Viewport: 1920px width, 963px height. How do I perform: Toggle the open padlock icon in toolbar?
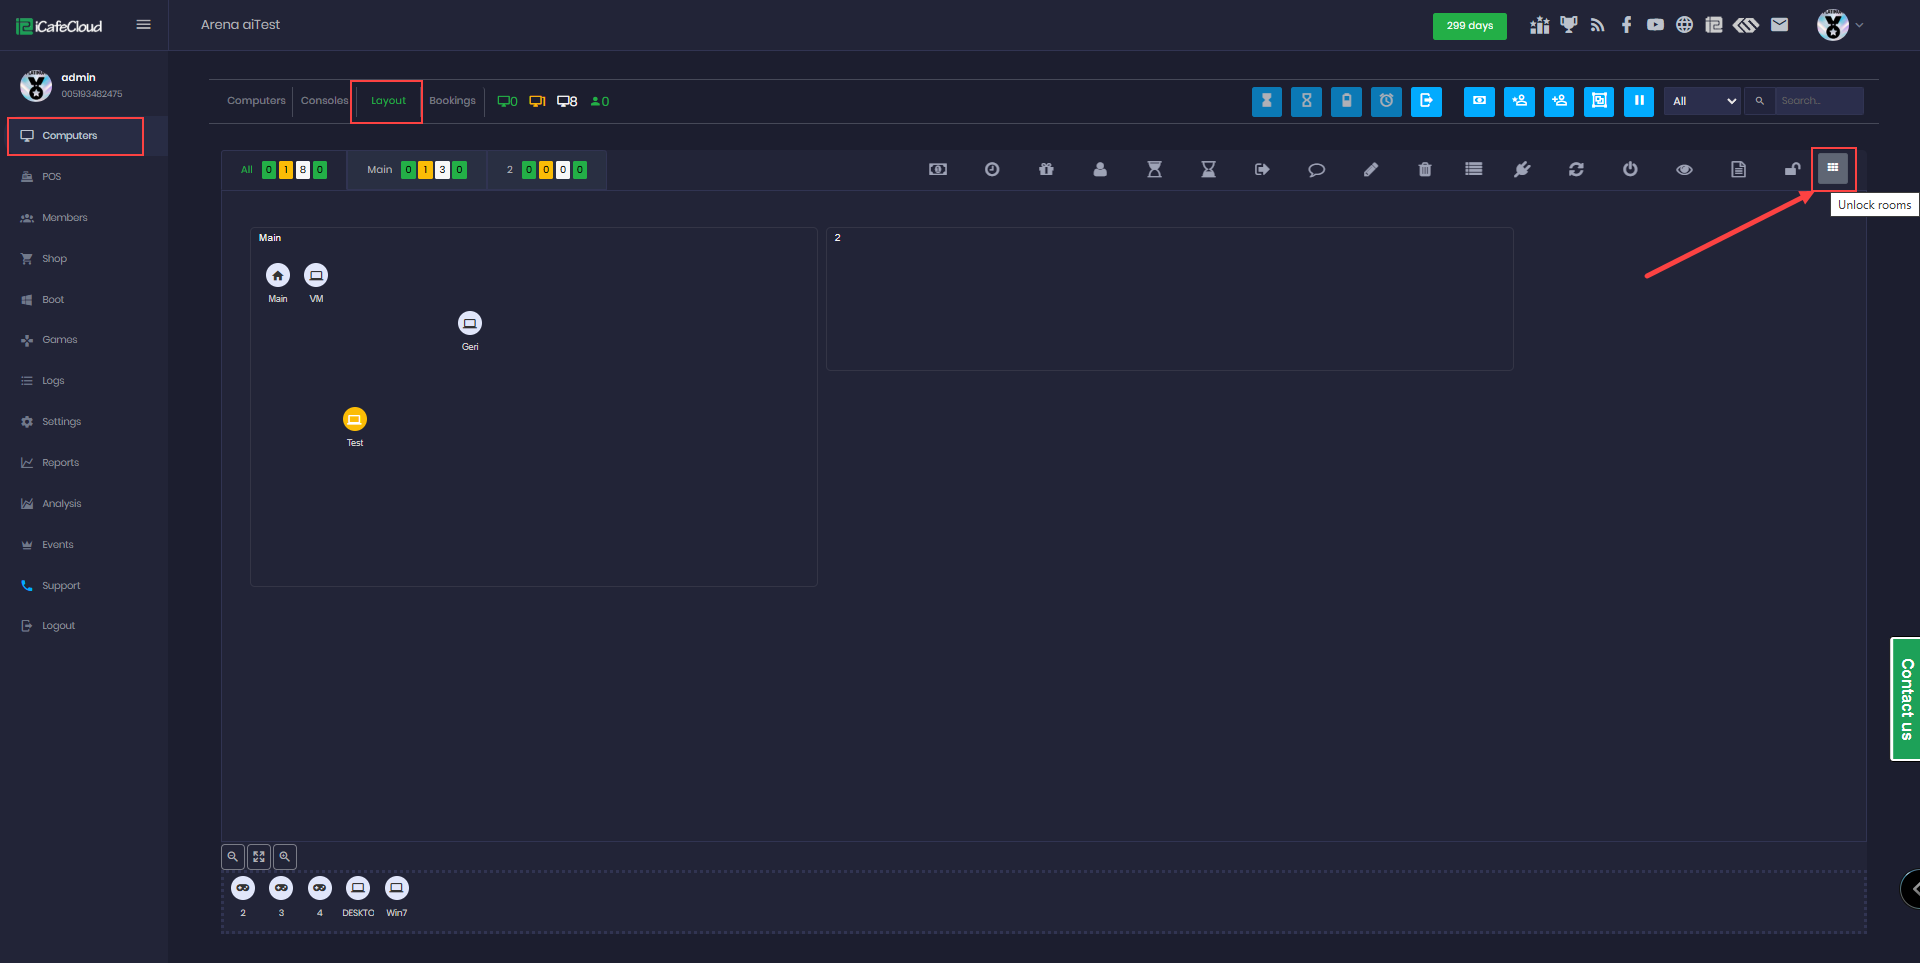(1792, 170)
